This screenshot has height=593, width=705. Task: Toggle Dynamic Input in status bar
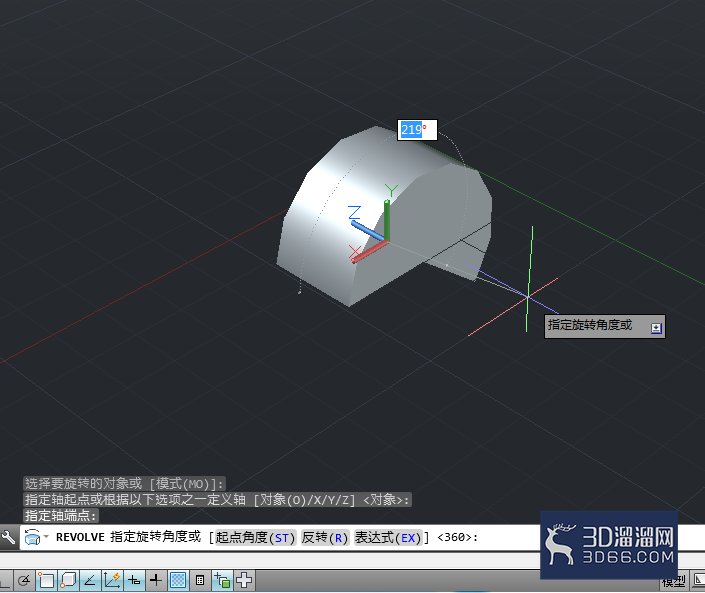tap(134, 580)
